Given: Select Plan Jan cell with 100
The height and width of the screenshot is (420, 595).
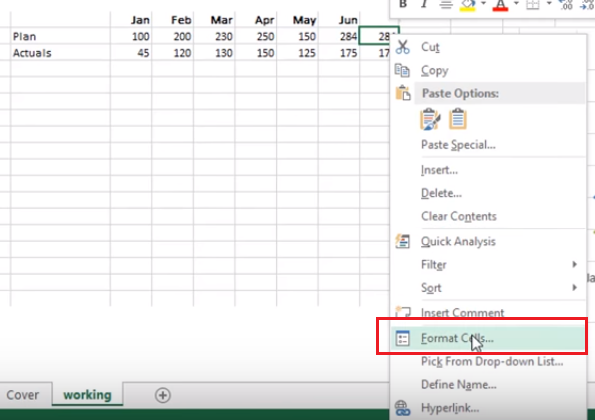Looking at the screenshot, I should click(x=131, y=36).
